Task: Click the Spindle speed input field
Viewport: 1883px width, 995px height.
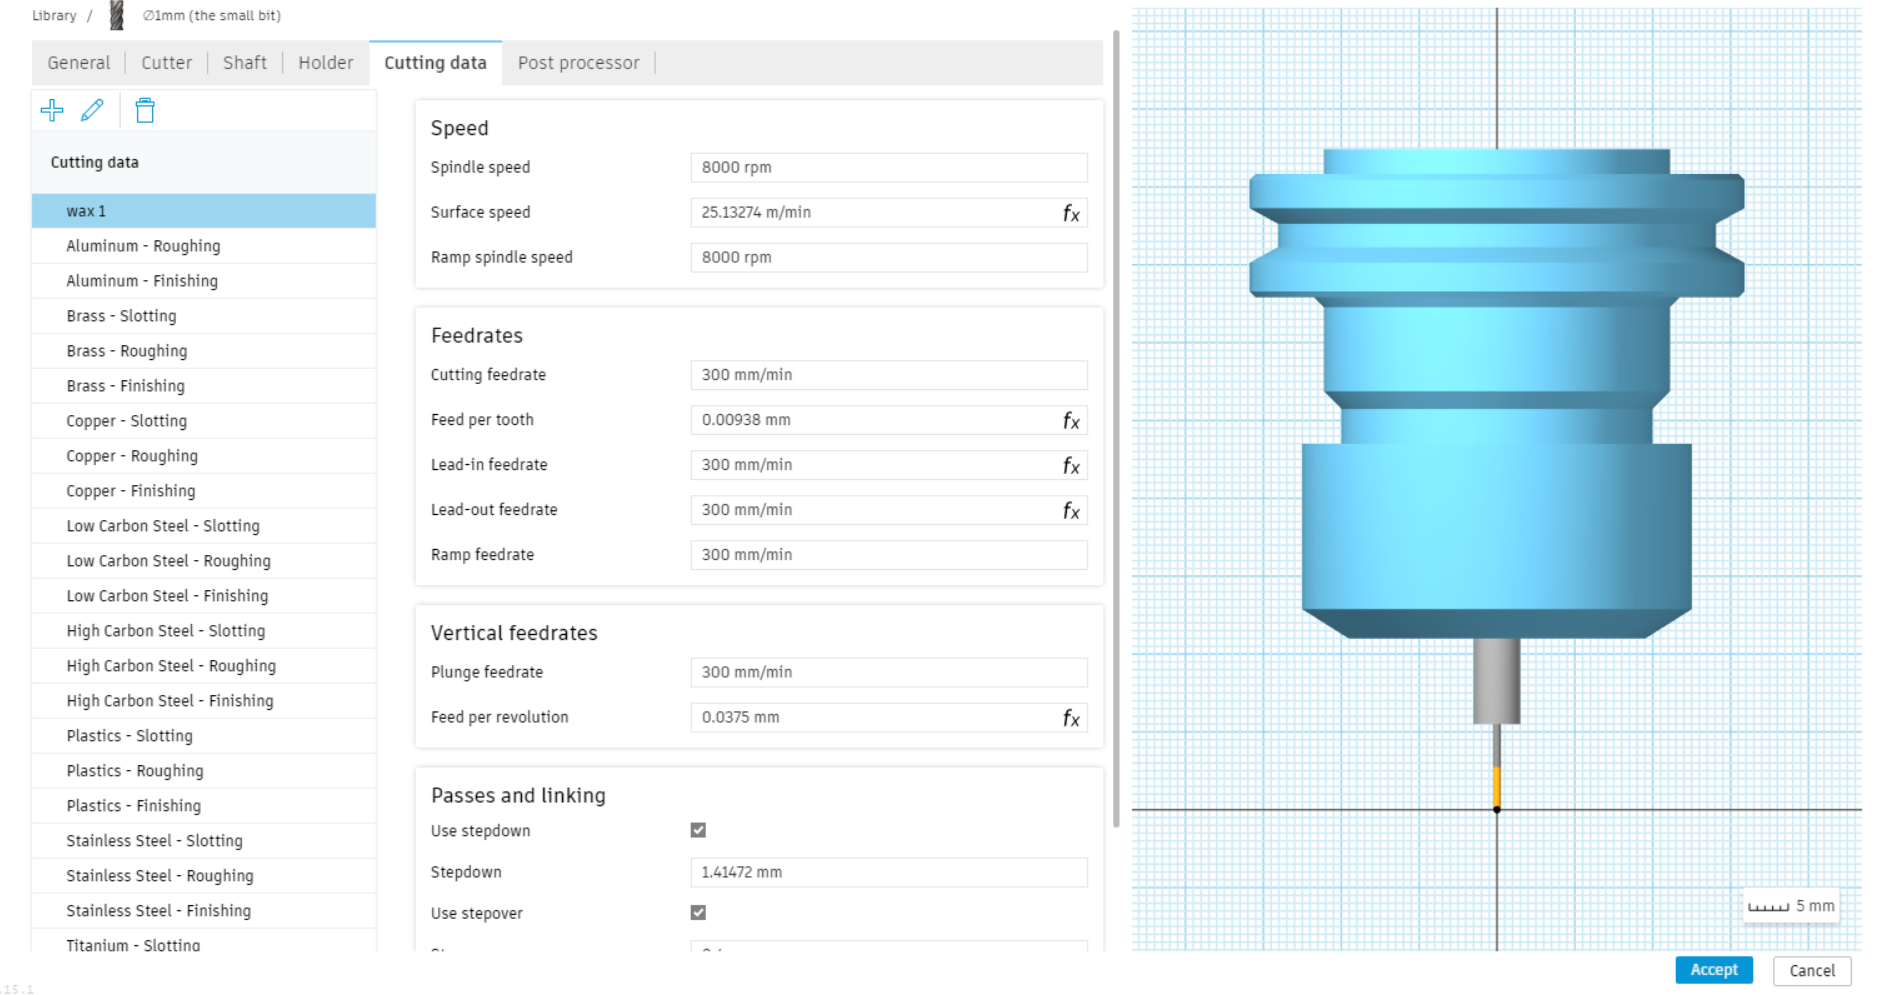Action: [x=889, y=168]
